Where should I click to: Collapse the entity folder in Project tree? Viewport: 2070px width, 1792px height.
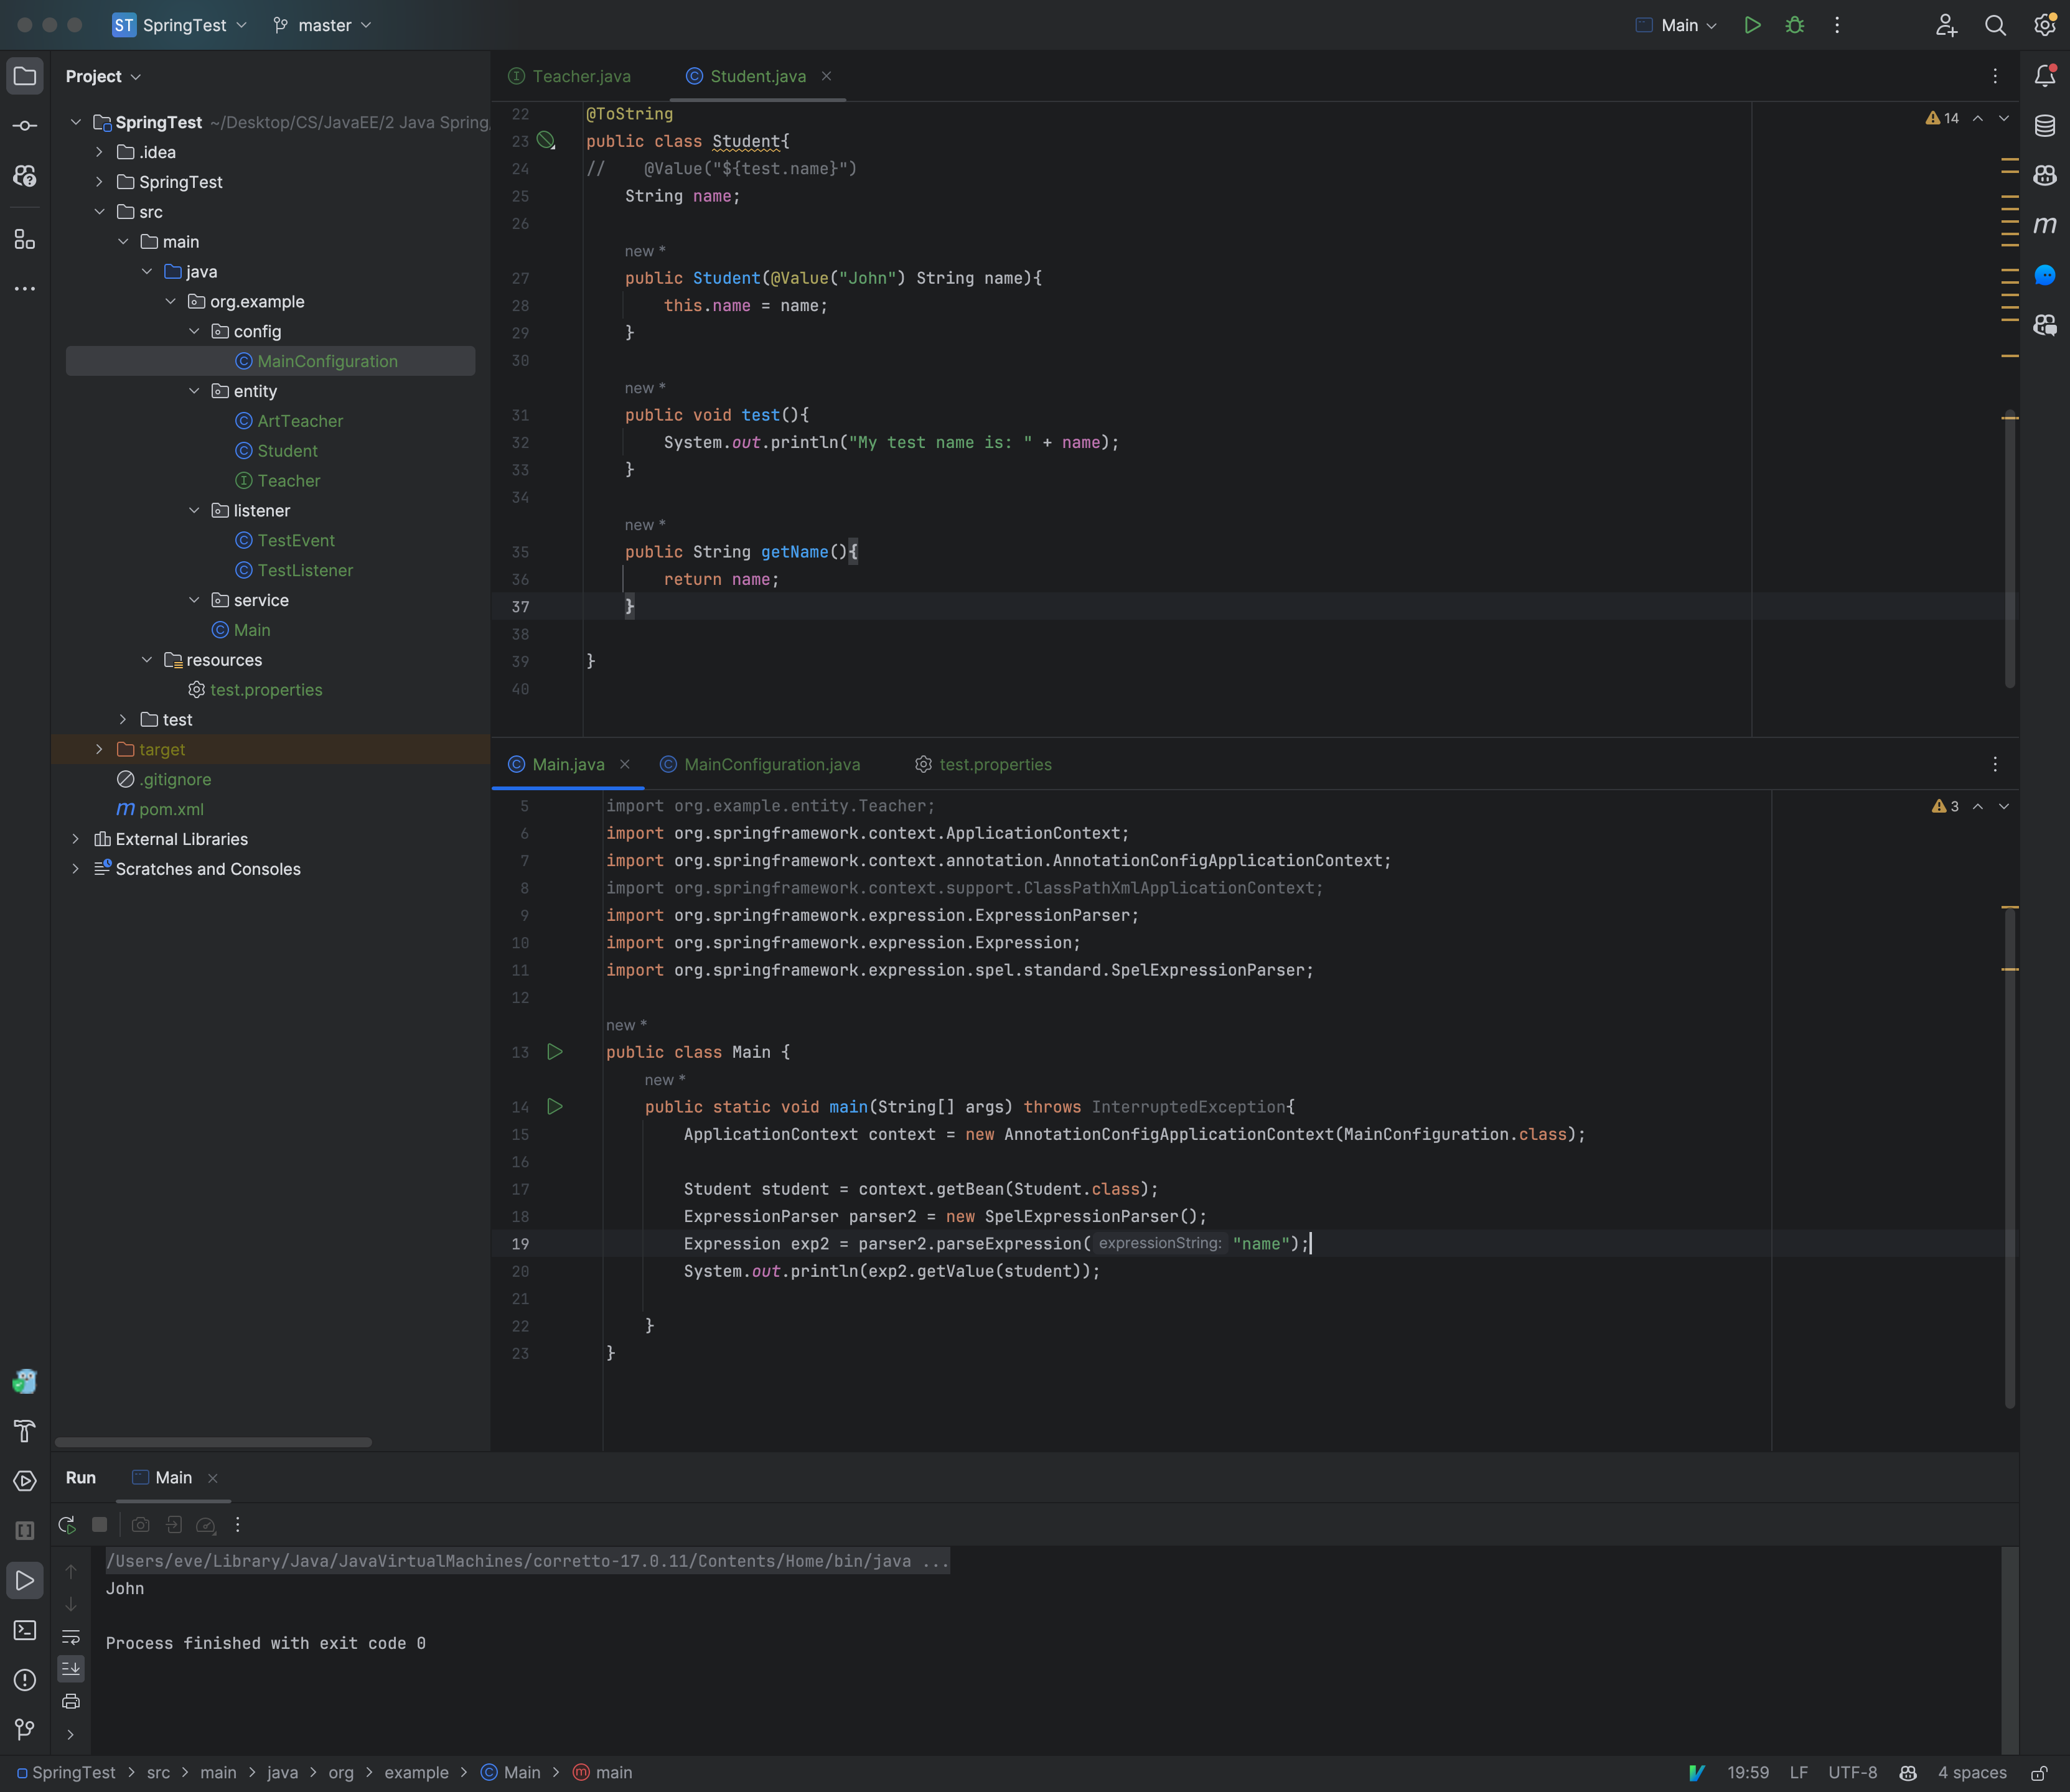click(195, 391)
